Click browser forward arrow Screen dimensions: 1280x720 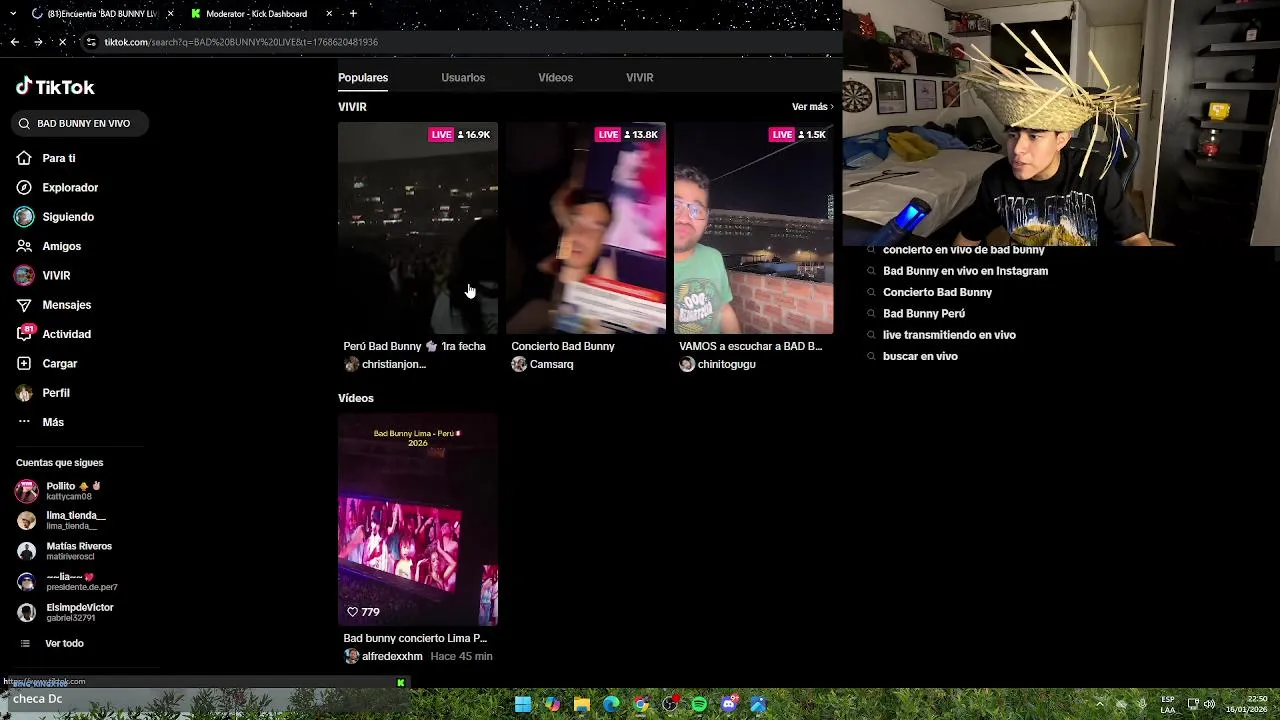[38, 42]
